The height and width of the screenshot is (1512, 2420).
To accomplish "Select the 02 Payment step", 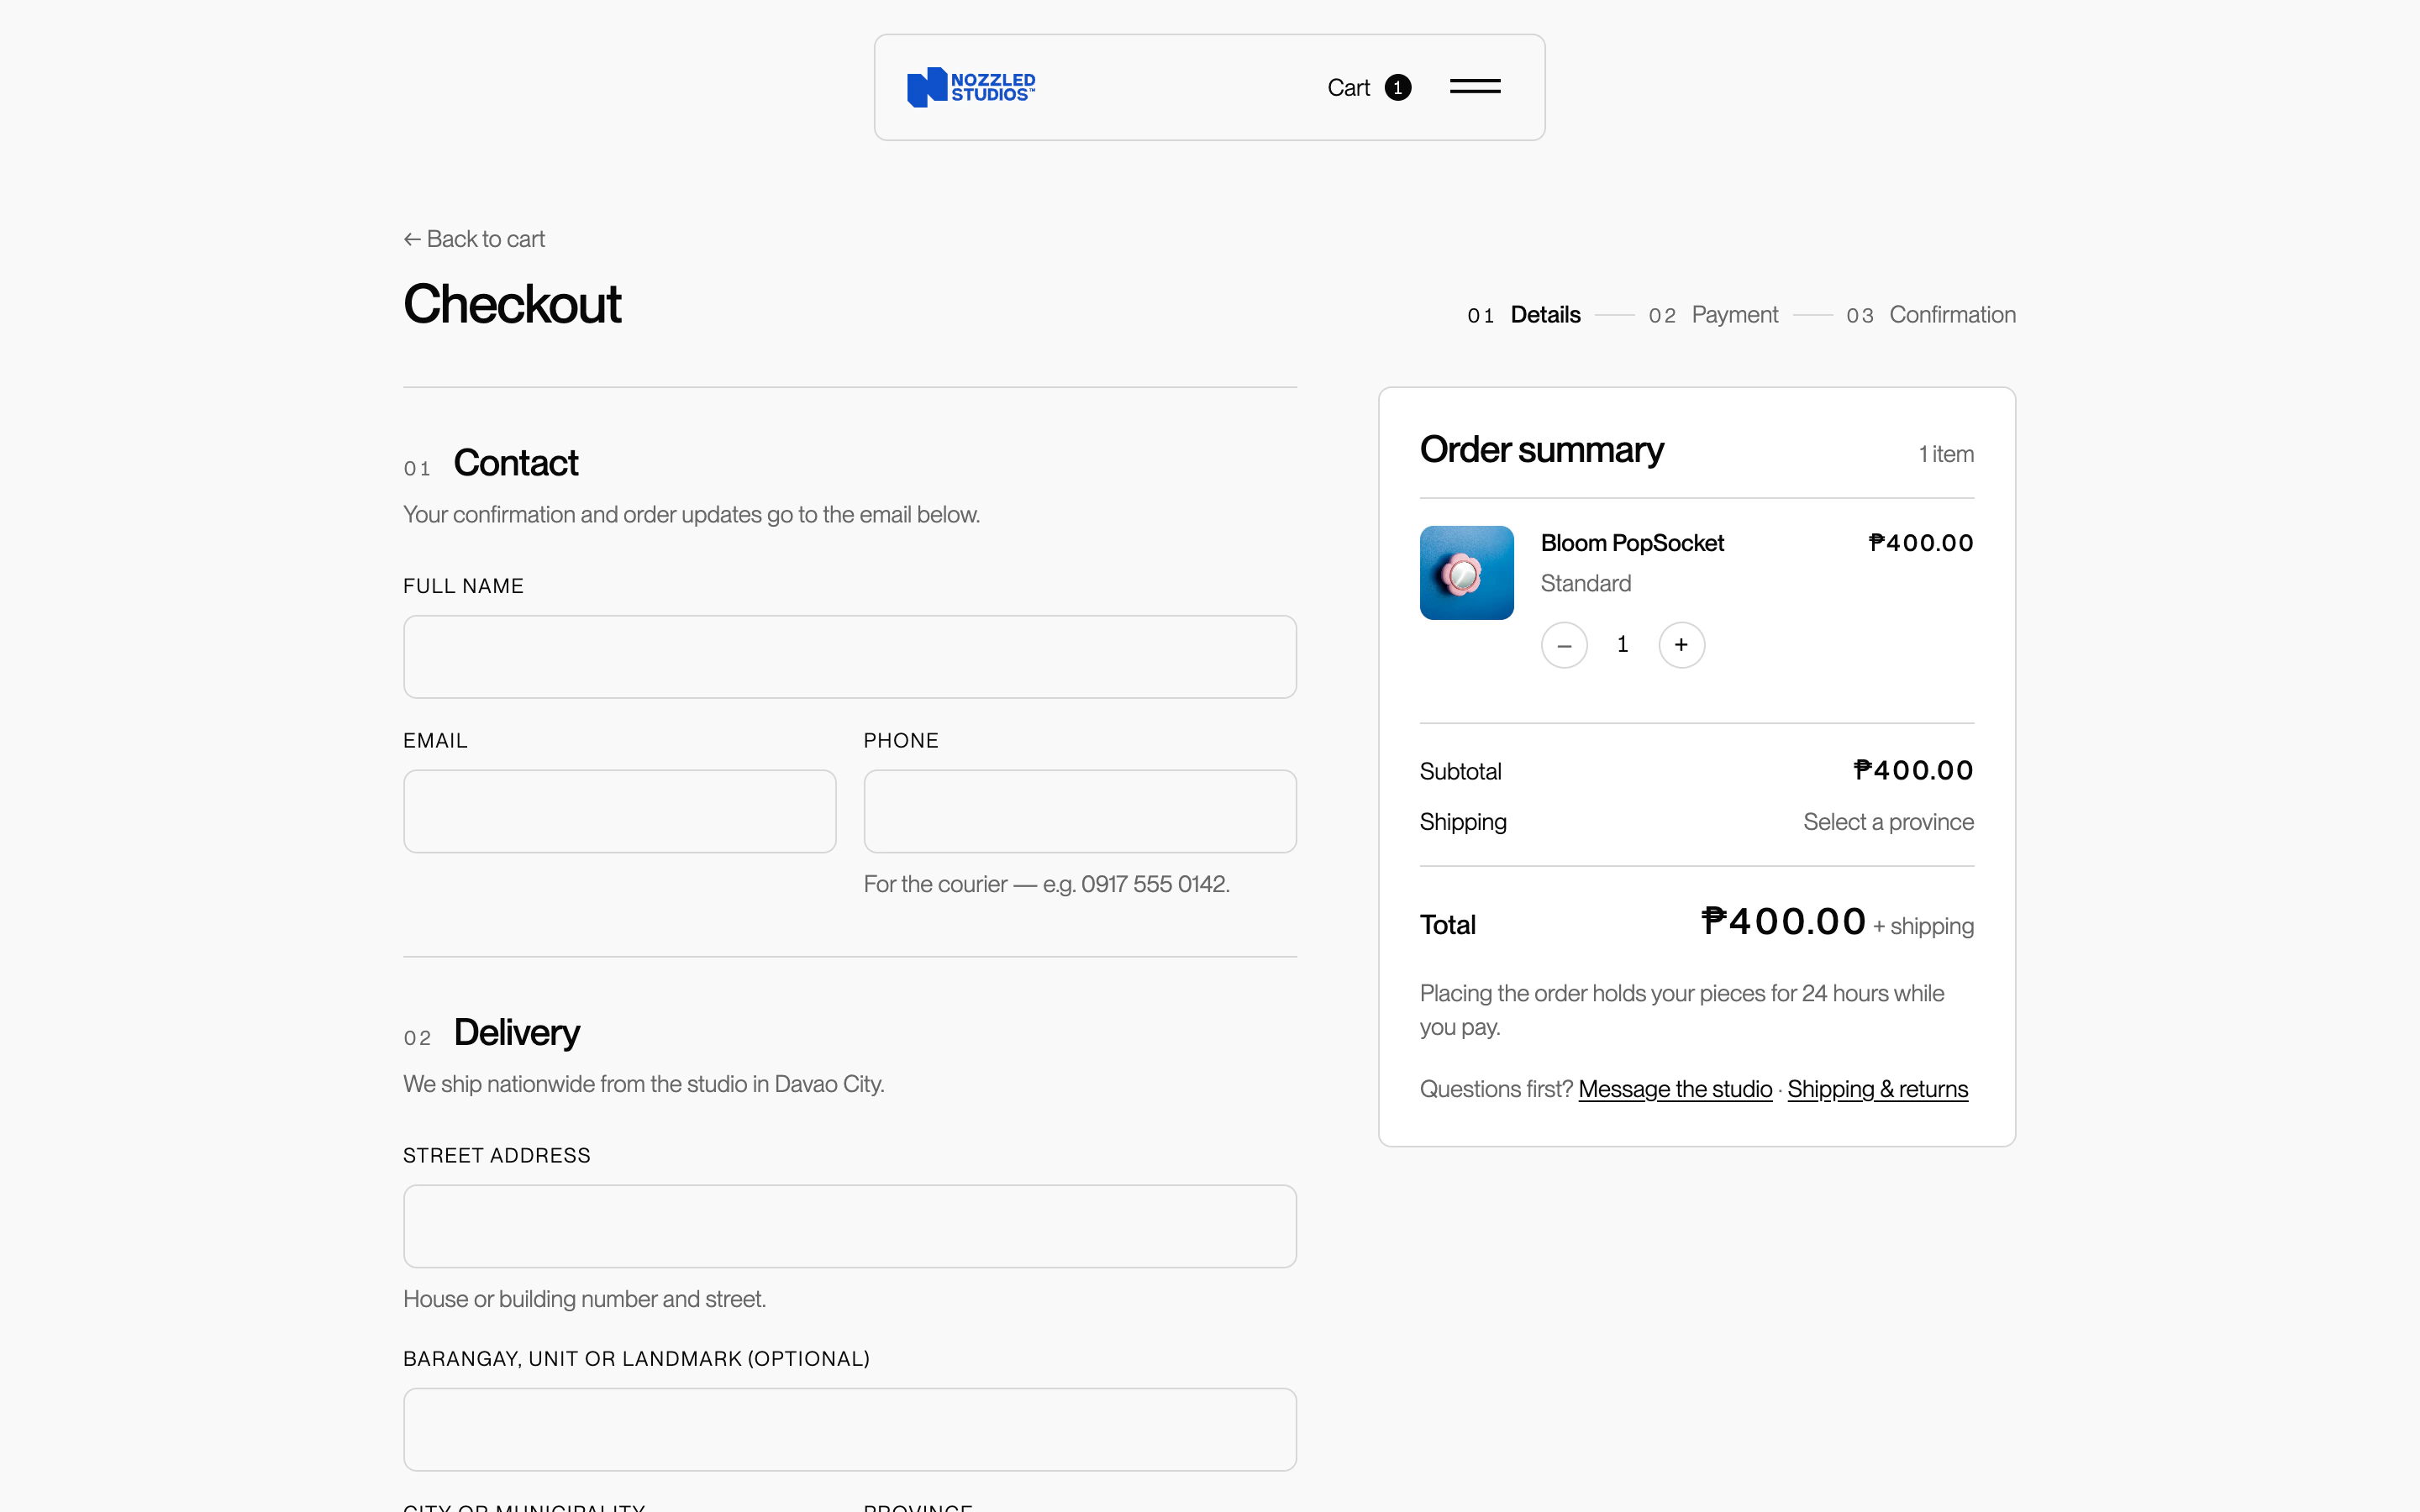I will click(x=1713, y=315).
